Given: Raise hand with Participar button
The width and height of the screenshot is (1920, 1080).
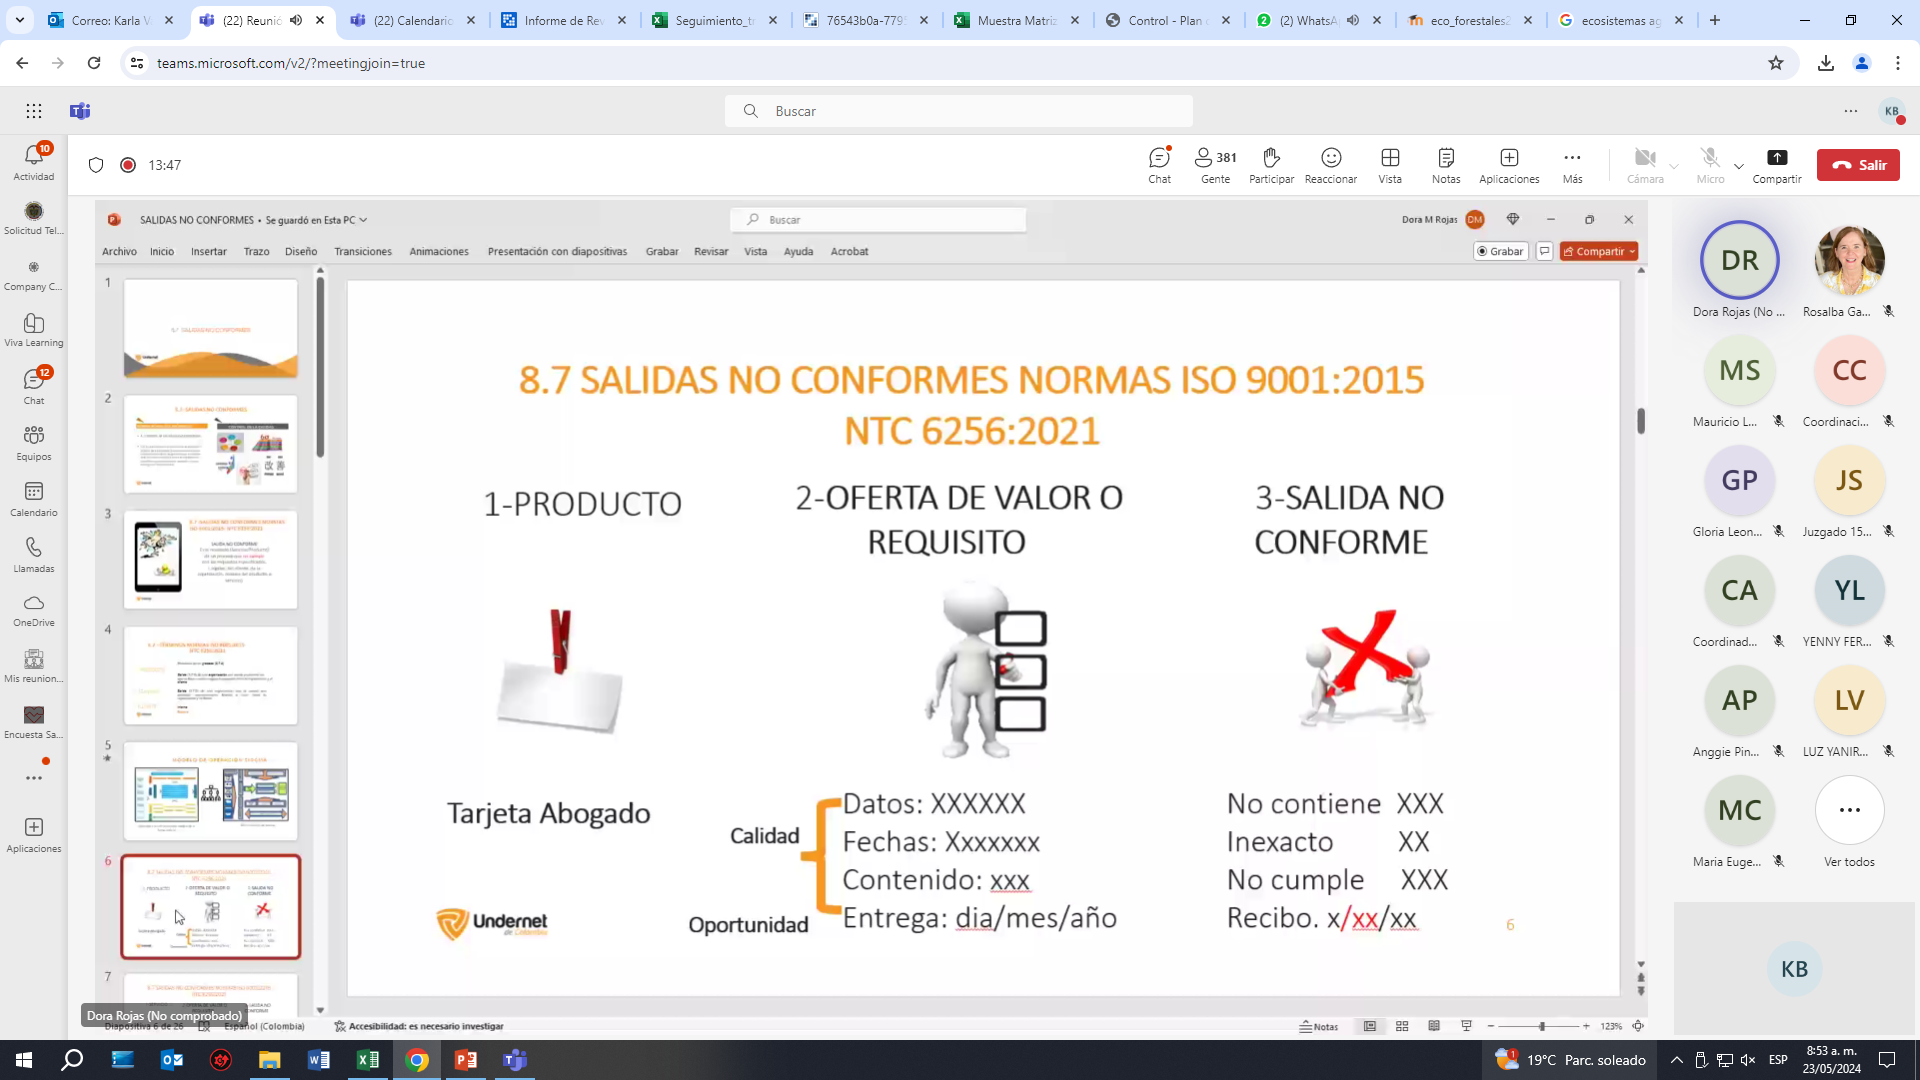Looking at the screenshot, I should tap(1271, 165).
